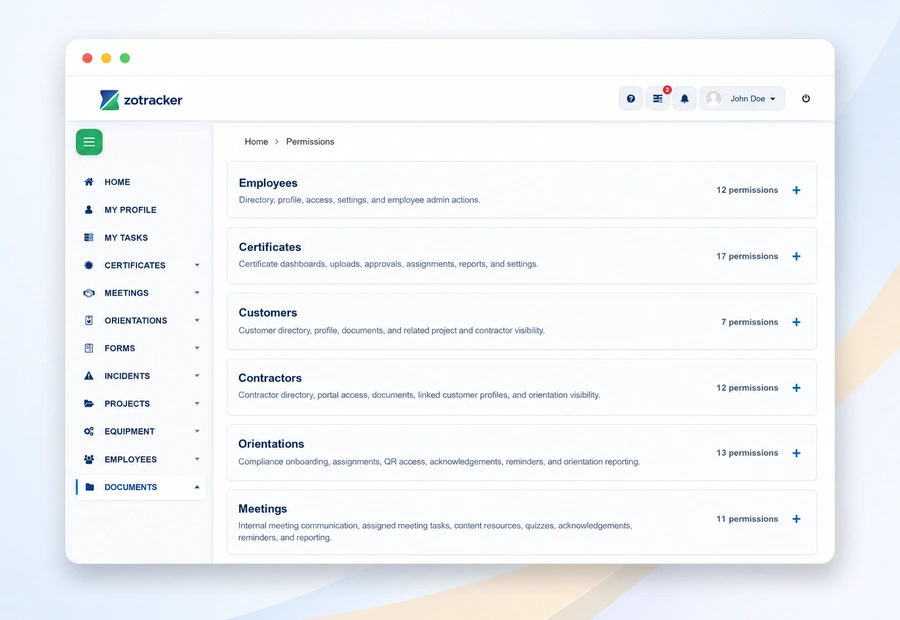The image size is (900, 620).
Task: Open the task list icon with badge
Action: click(658, 99)
